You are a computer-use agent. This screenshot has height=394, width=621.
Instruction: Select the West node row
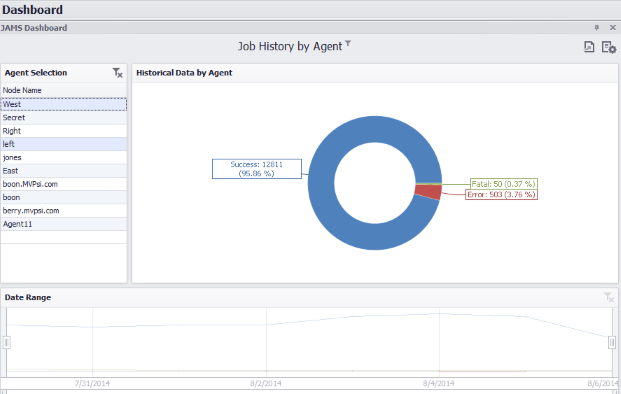coord(64,104)
